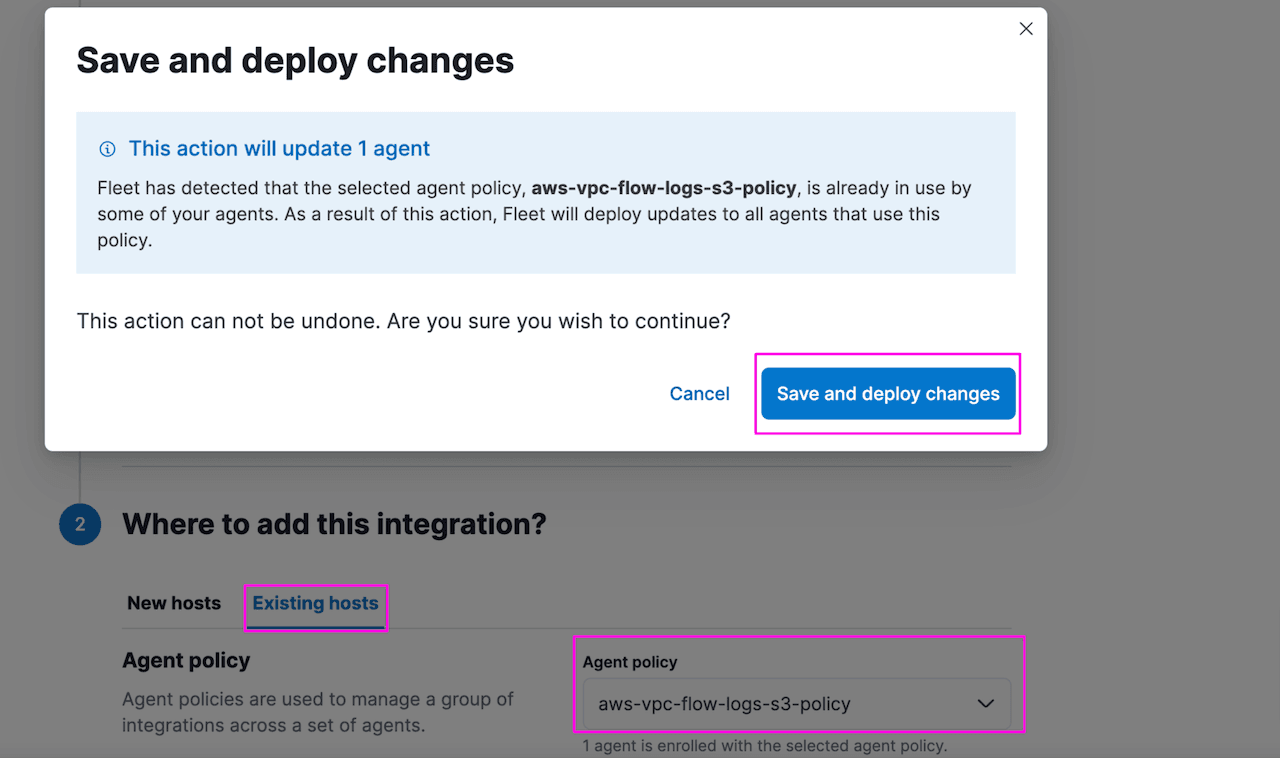Switch to the New hosts tab

click(x=173, y=603)
